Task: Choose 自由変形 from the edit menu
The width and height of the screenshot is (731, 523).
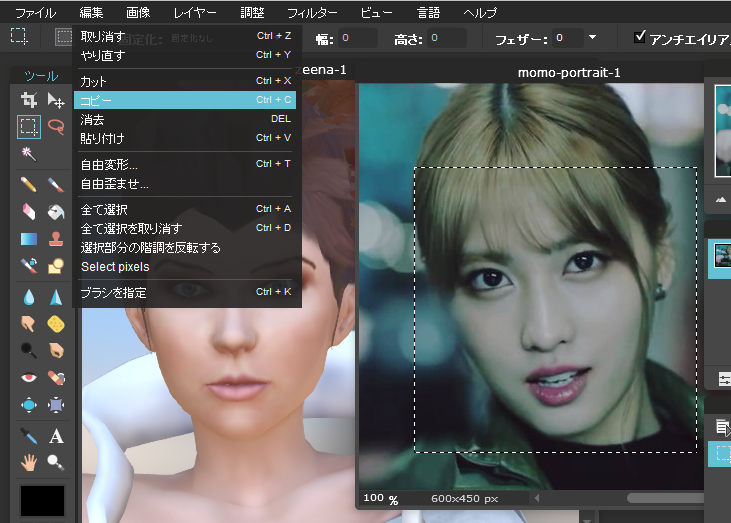Action: pos(185,164)
